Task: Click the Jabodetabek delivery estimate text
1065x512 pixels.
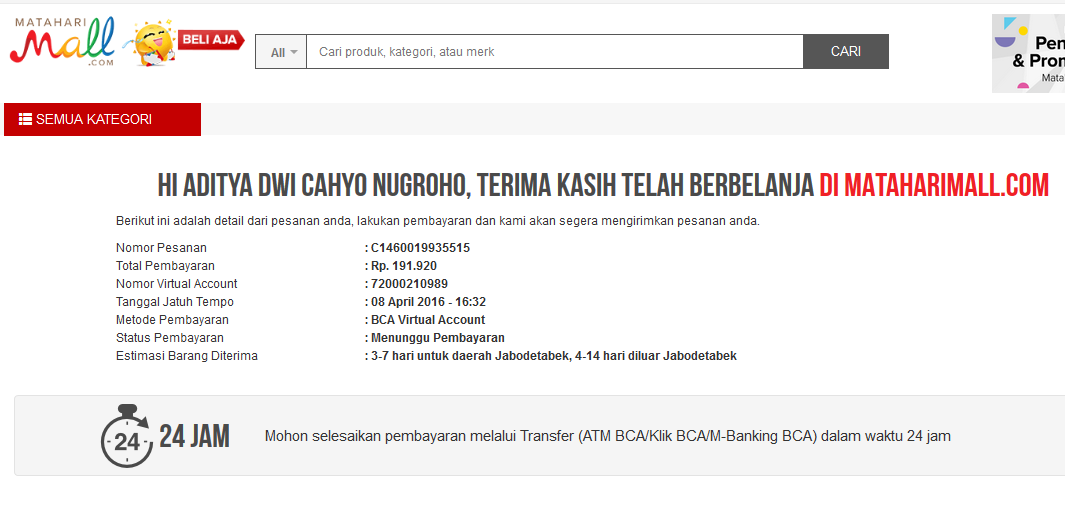Action: (x=554, y=356)
